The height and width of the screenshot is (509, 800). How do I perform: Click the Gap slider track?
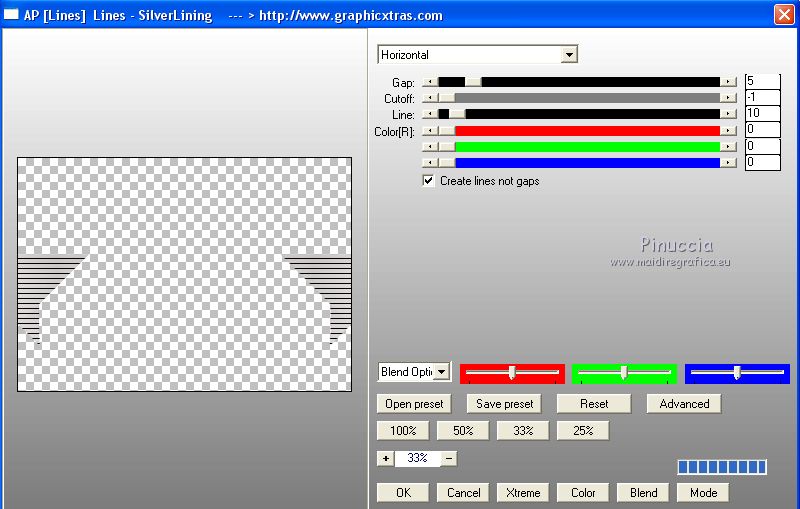click(579, 82)
